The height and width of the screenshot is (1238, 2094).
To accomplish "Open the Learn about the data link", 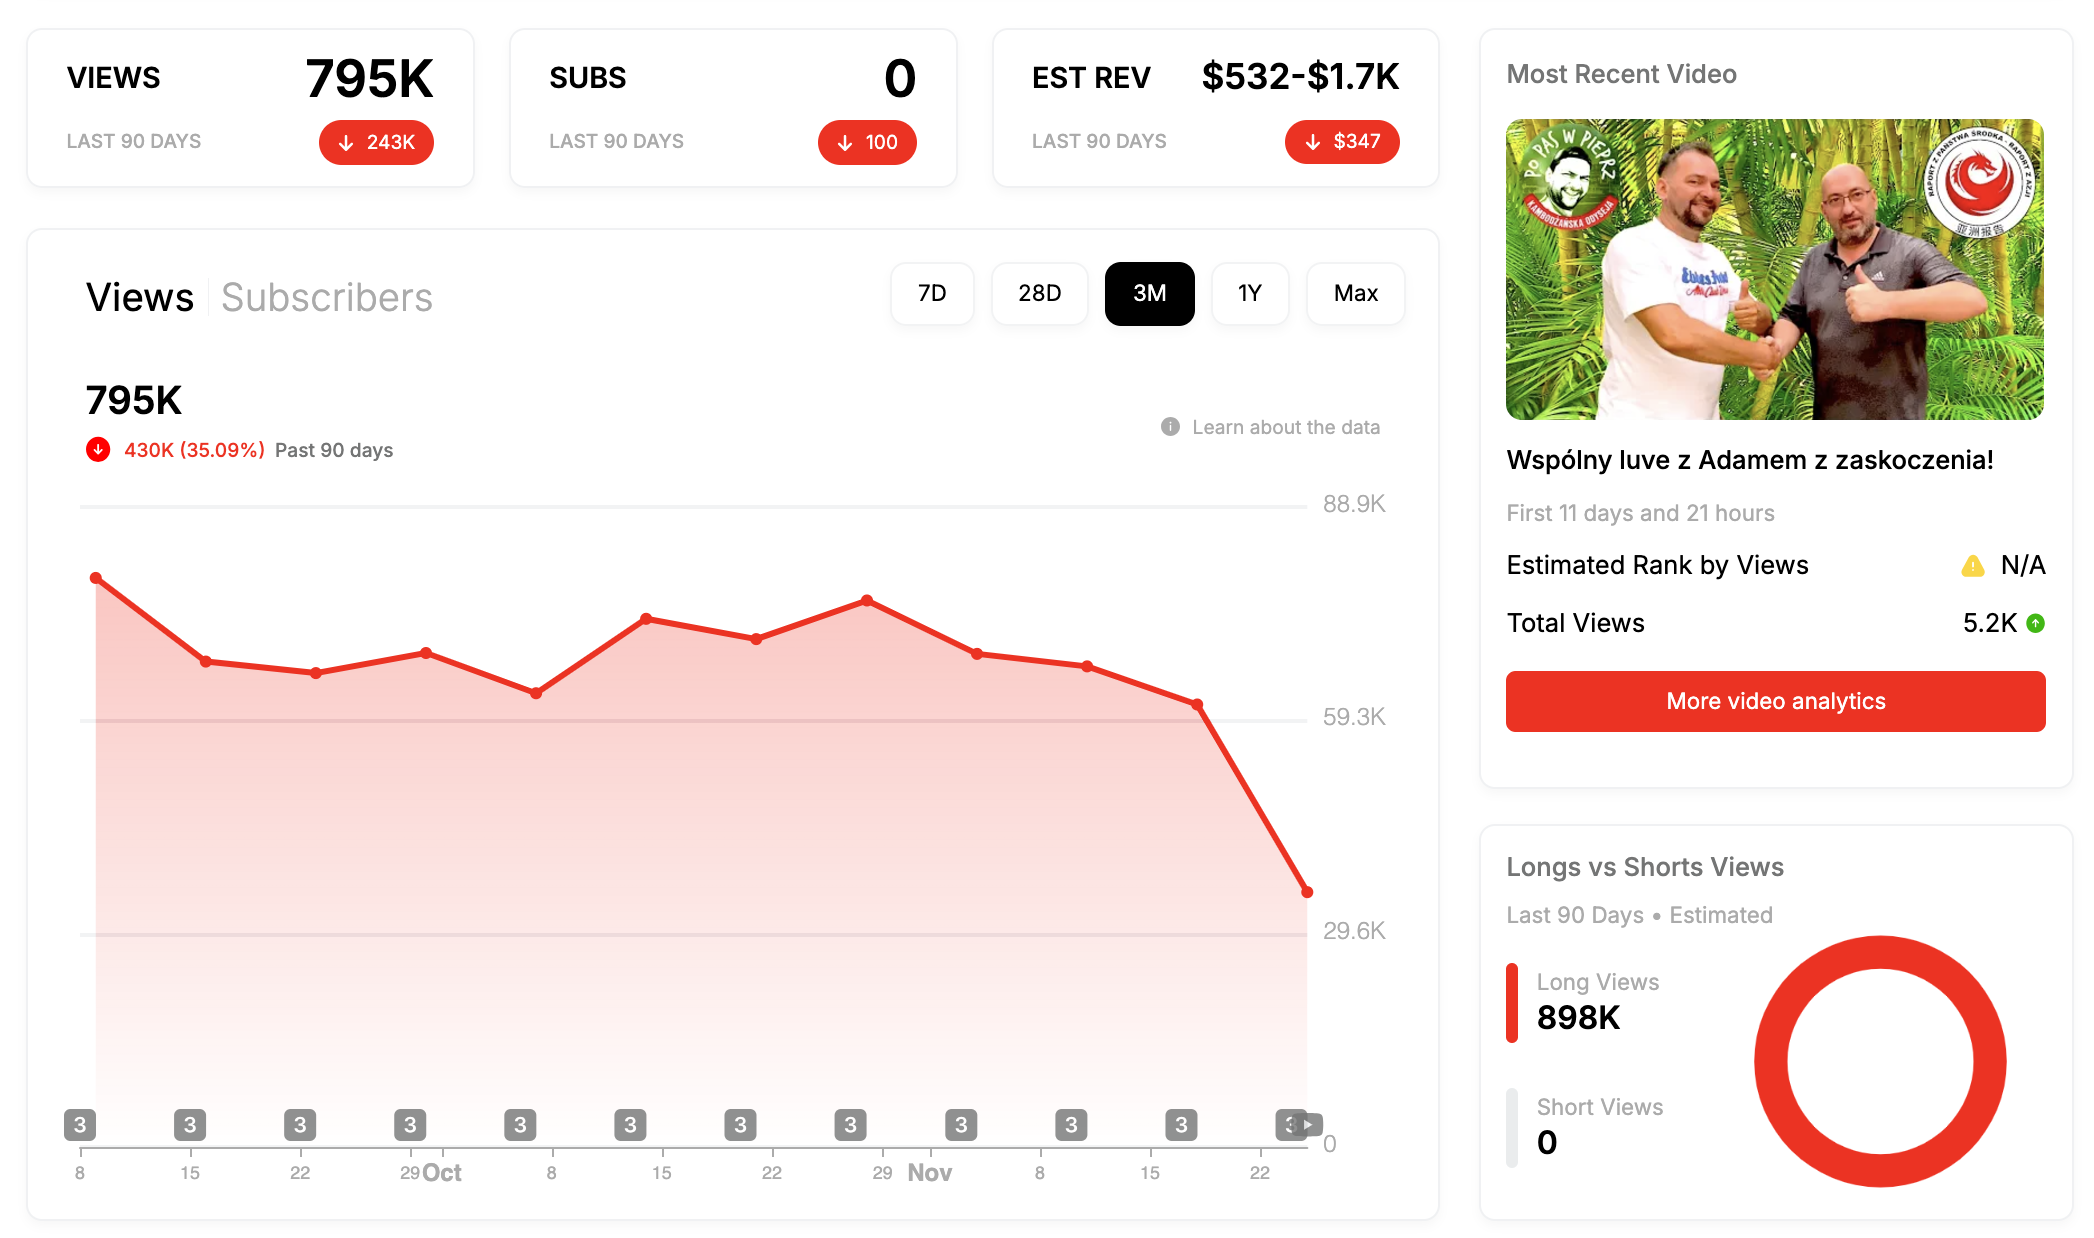I will pyautogui.click(x=1286, y=427).
